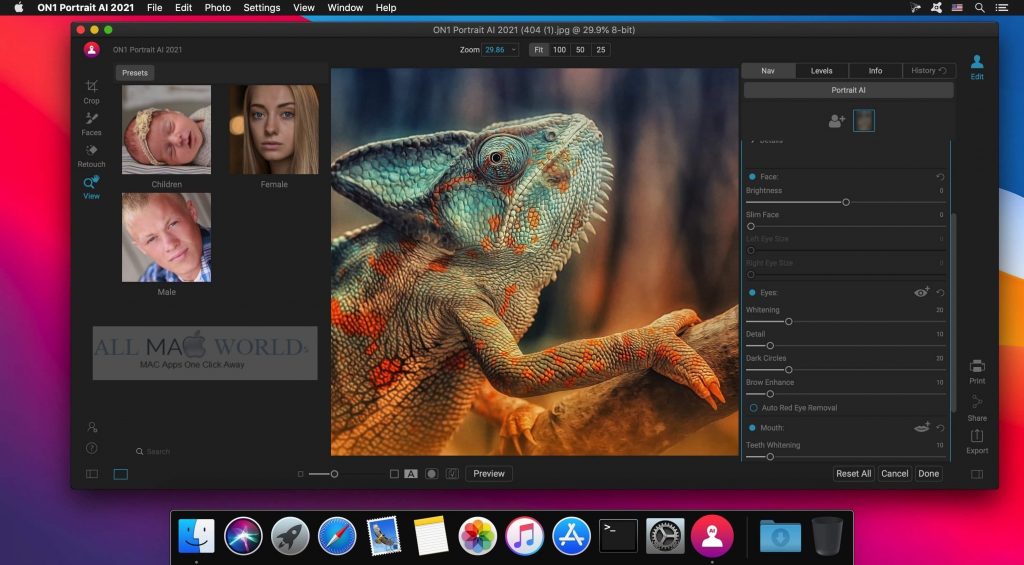The image size is (1024, 565).
Task: Open the Zoom value dropdown
Action: (500, 50)
